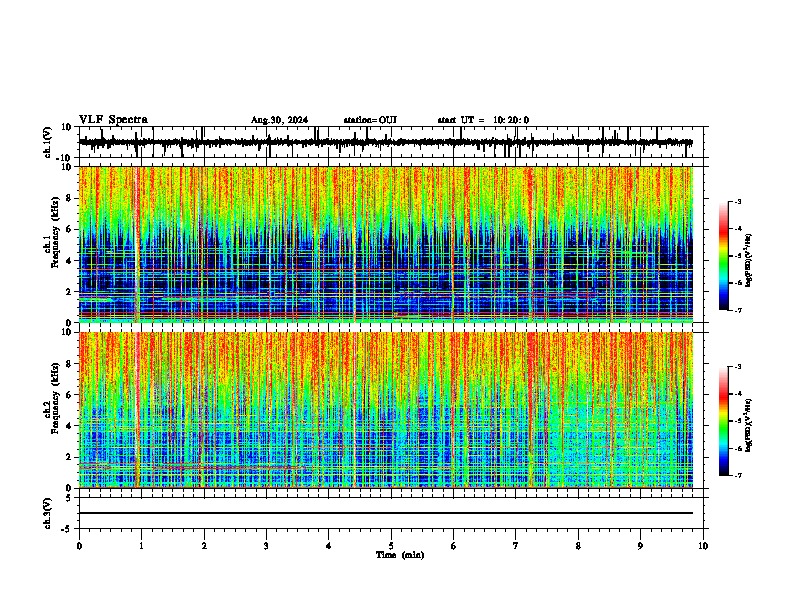This screenshot has height=612, width=792.
Task: Click the time axis tick label "7"
Action: (516, 546)
